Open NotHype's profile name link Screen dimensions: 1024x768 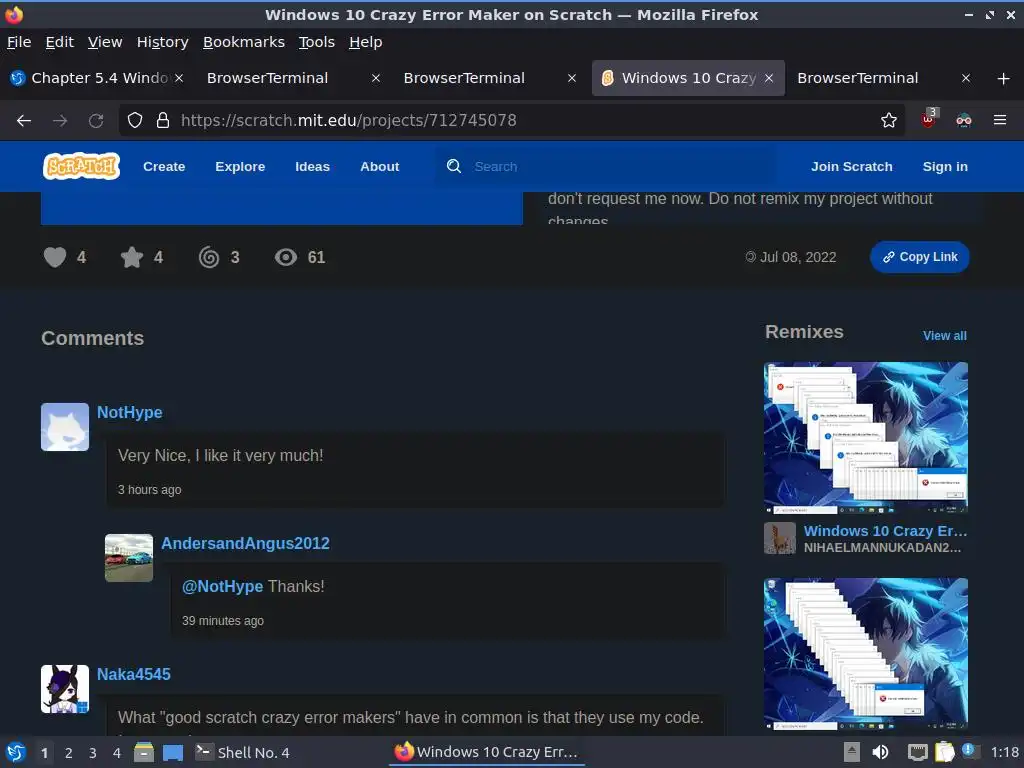[129, 413]
